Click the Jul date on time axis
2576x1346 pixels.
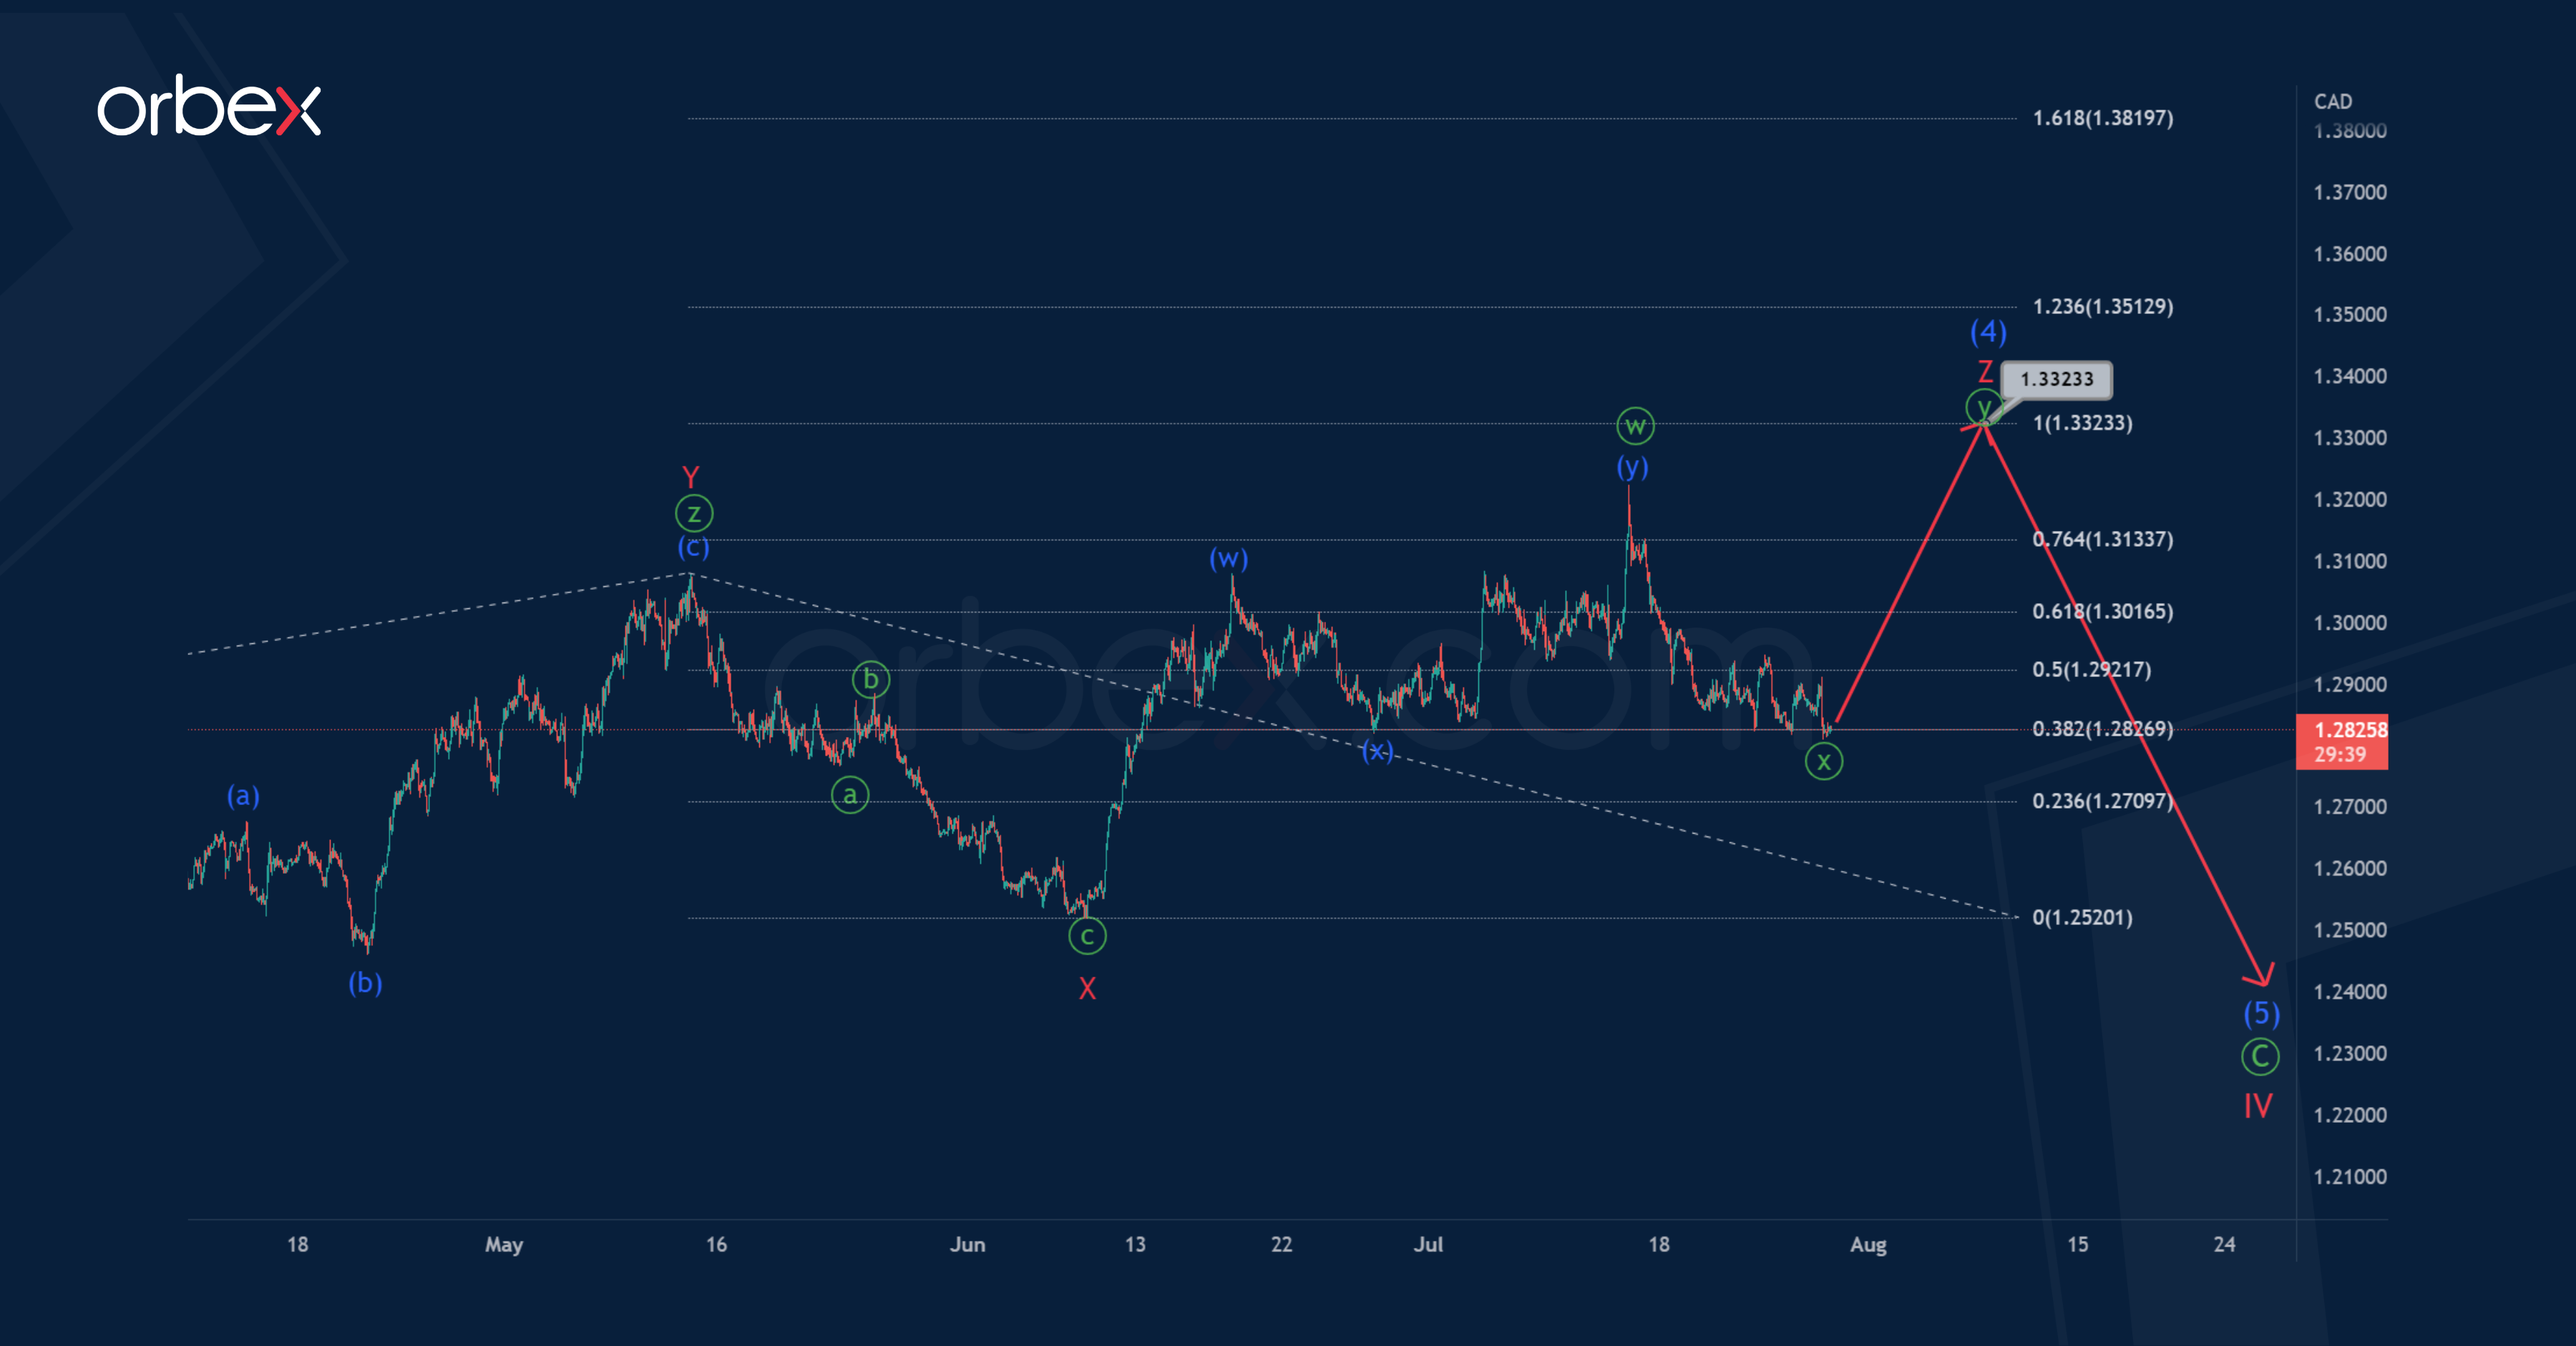[1427, 1244]
